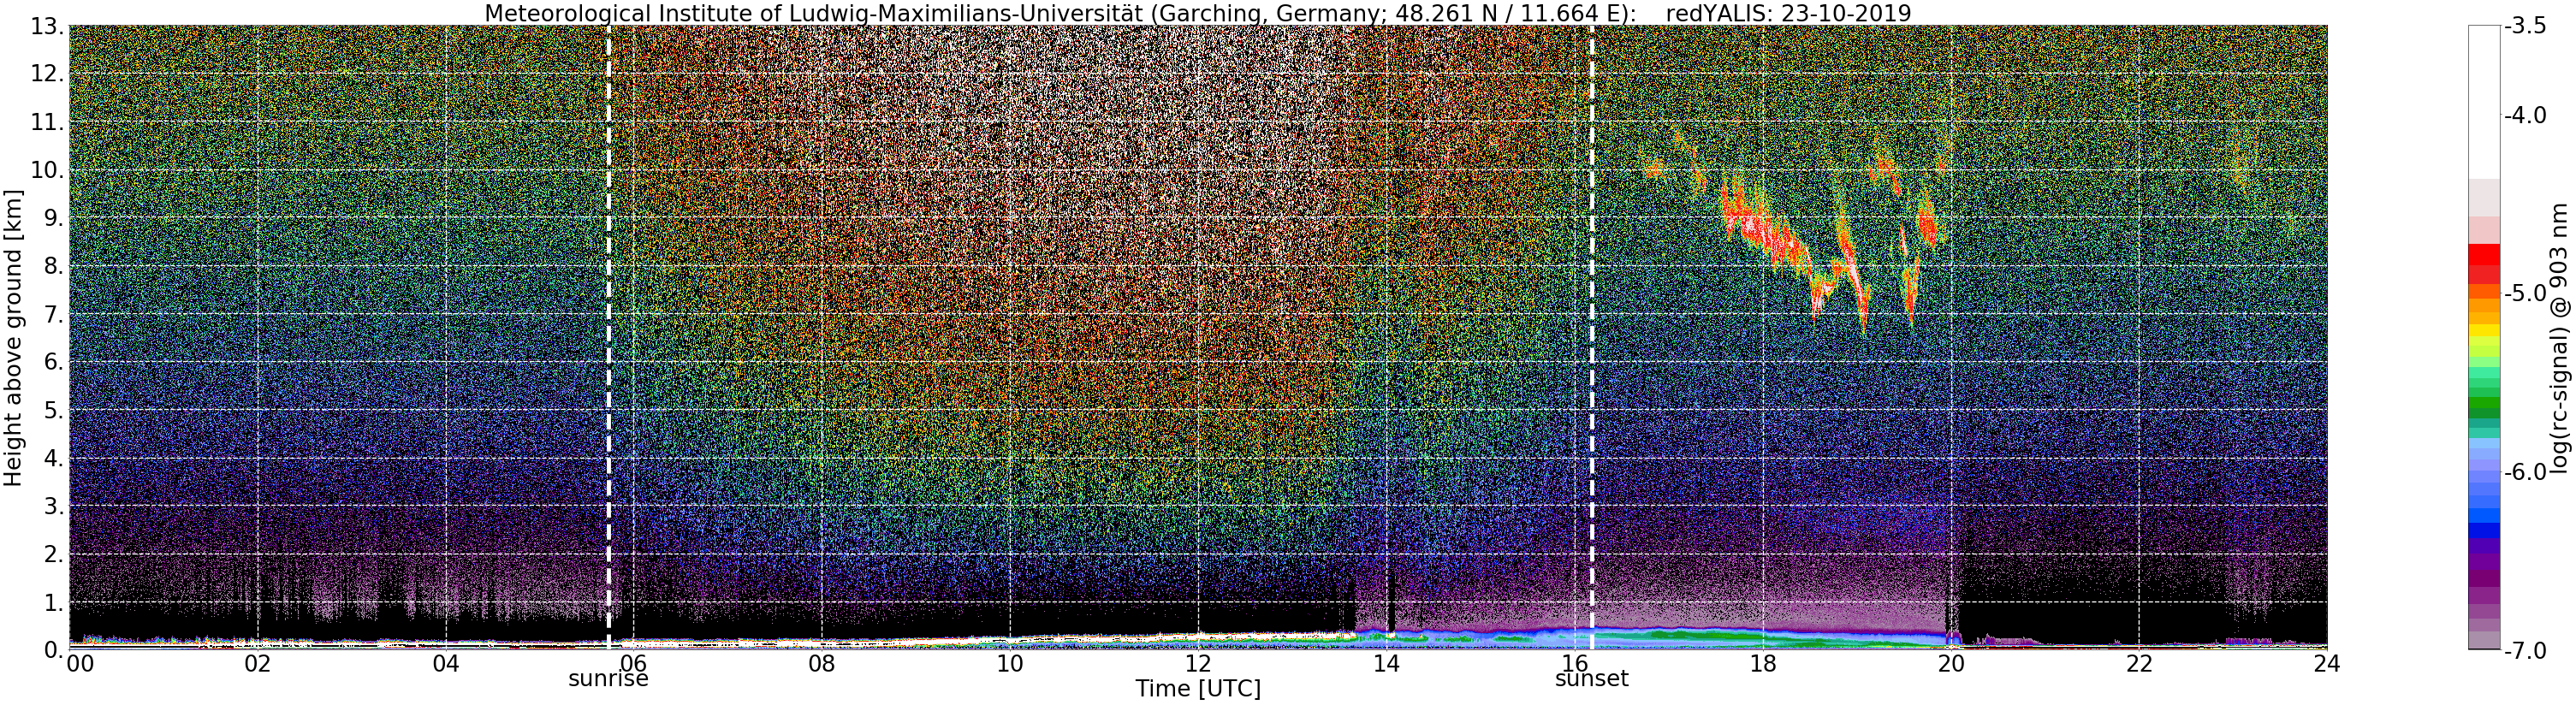
Task: Click the colorbar tick label '-7.0'
Action: (2525, 650)
